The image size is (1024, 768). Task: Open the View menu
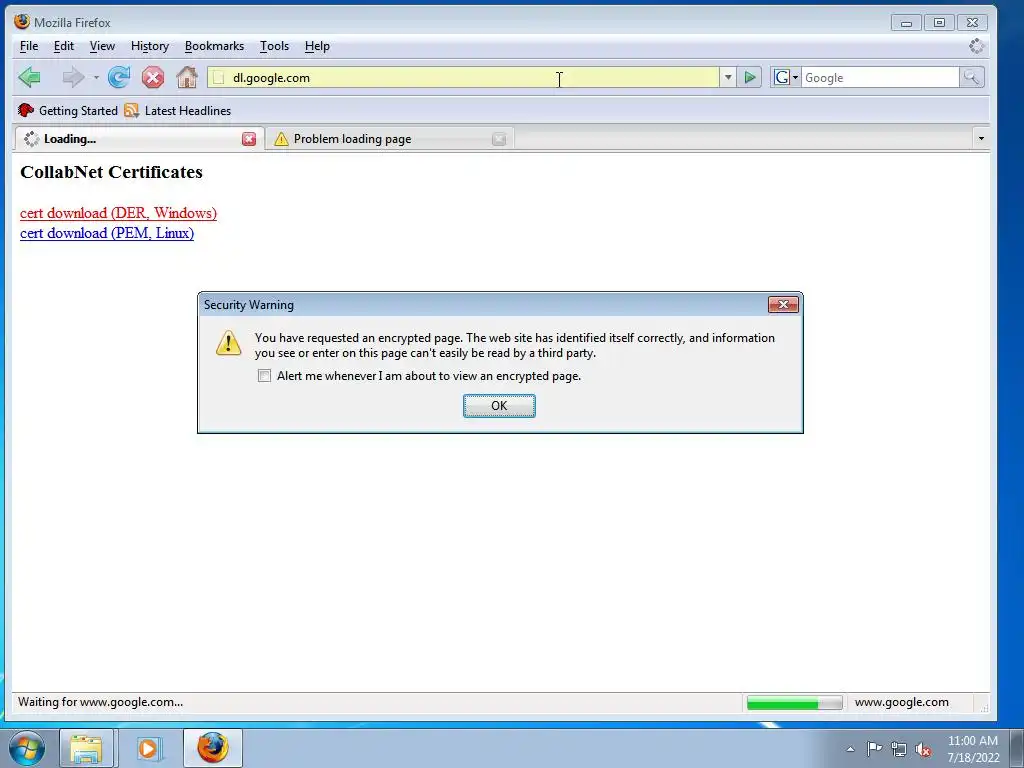tap(102, 46)
